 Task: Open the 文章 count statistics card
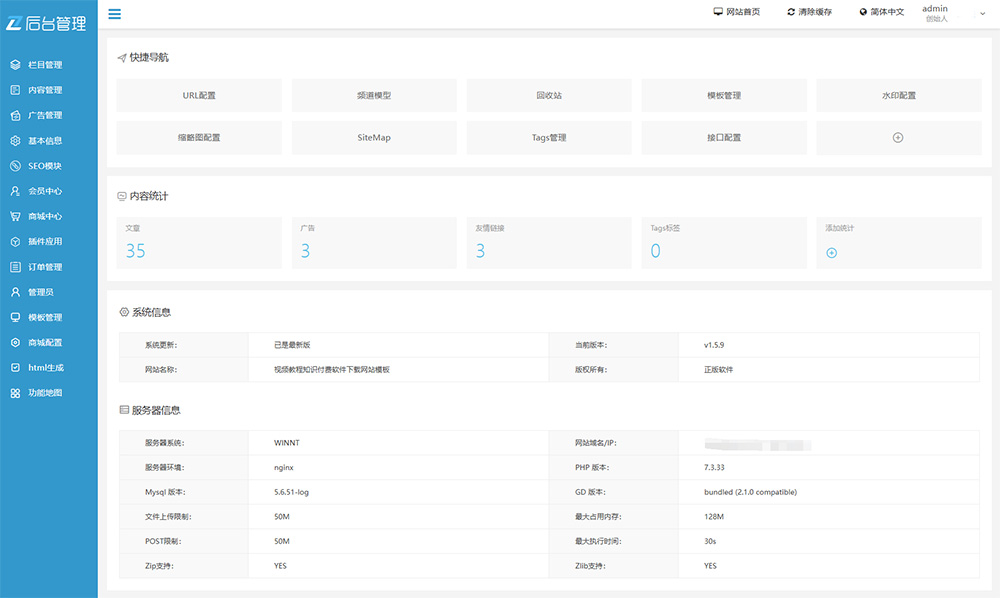point(199,243)
